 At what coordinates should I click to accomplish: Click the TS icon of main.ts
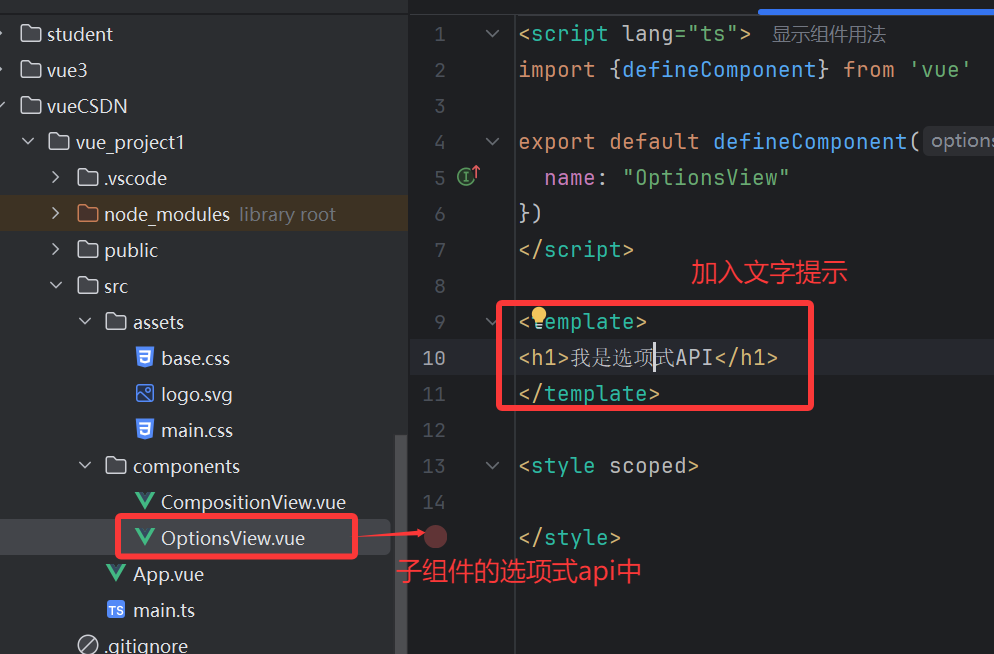point(116,610)
